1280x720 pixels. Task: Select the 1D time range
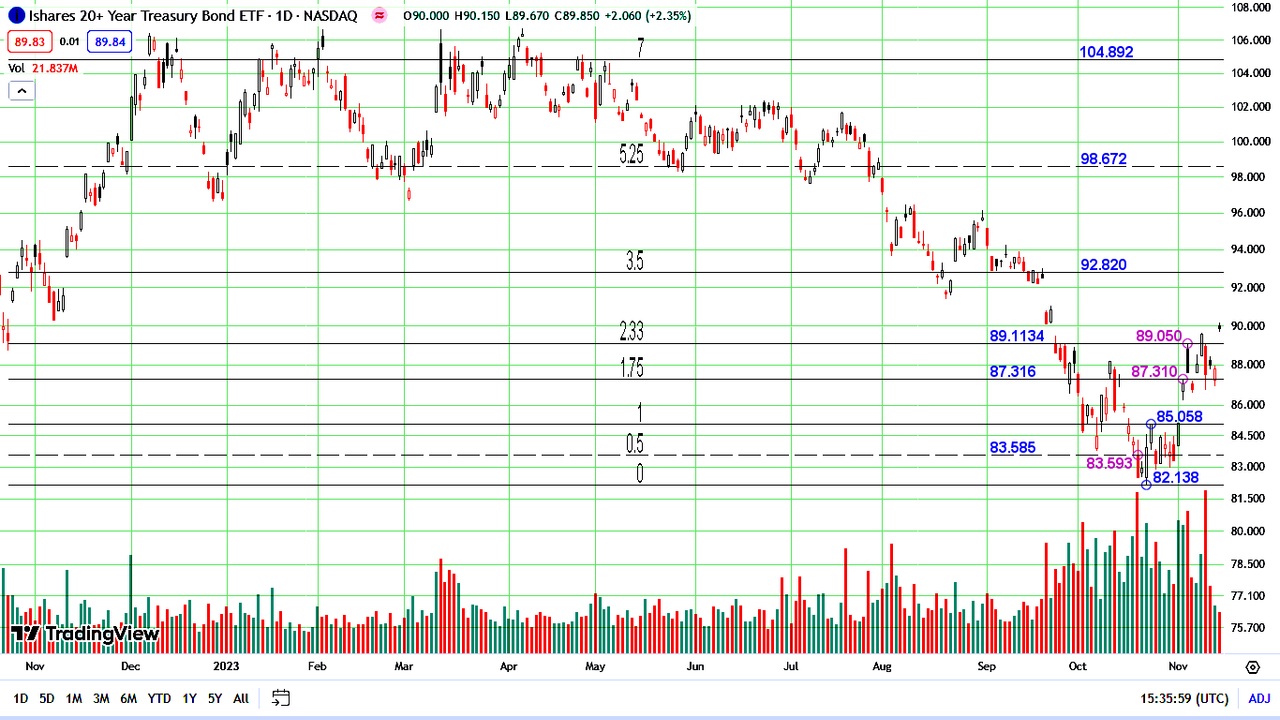click(x=20, y=698)
